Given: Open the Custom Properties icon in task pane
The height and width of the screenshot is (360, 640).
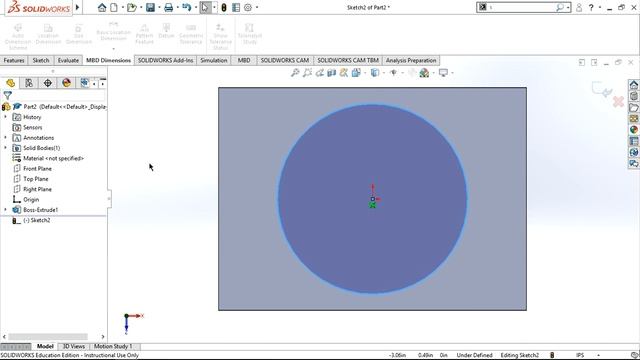Looking at the screenshot, I should click(633, 141).
